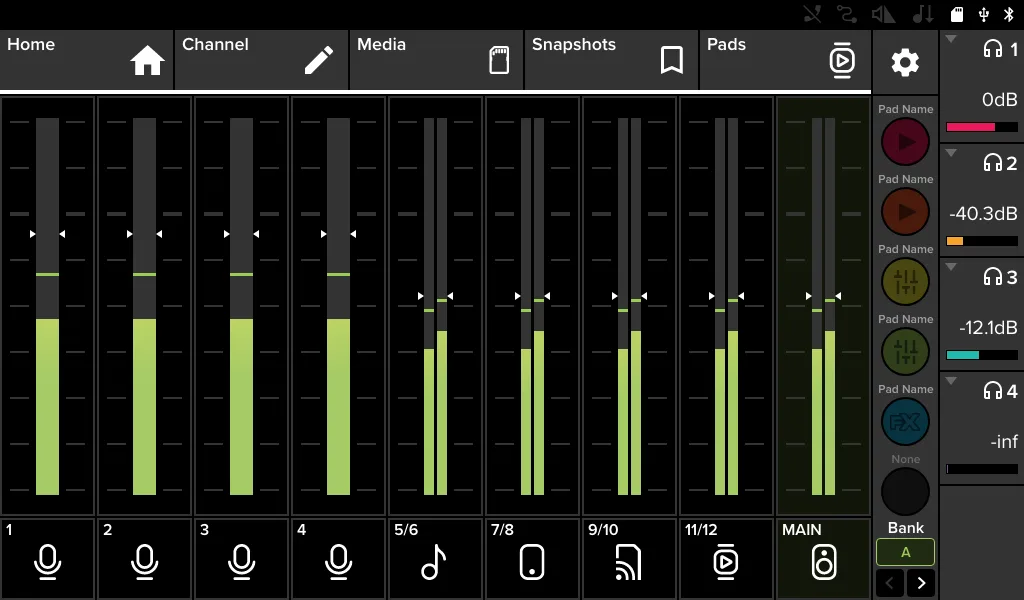Click the -40.3dB headphone 2 value
Viewport: 1024px width, 600px height.
pos(983,213)
